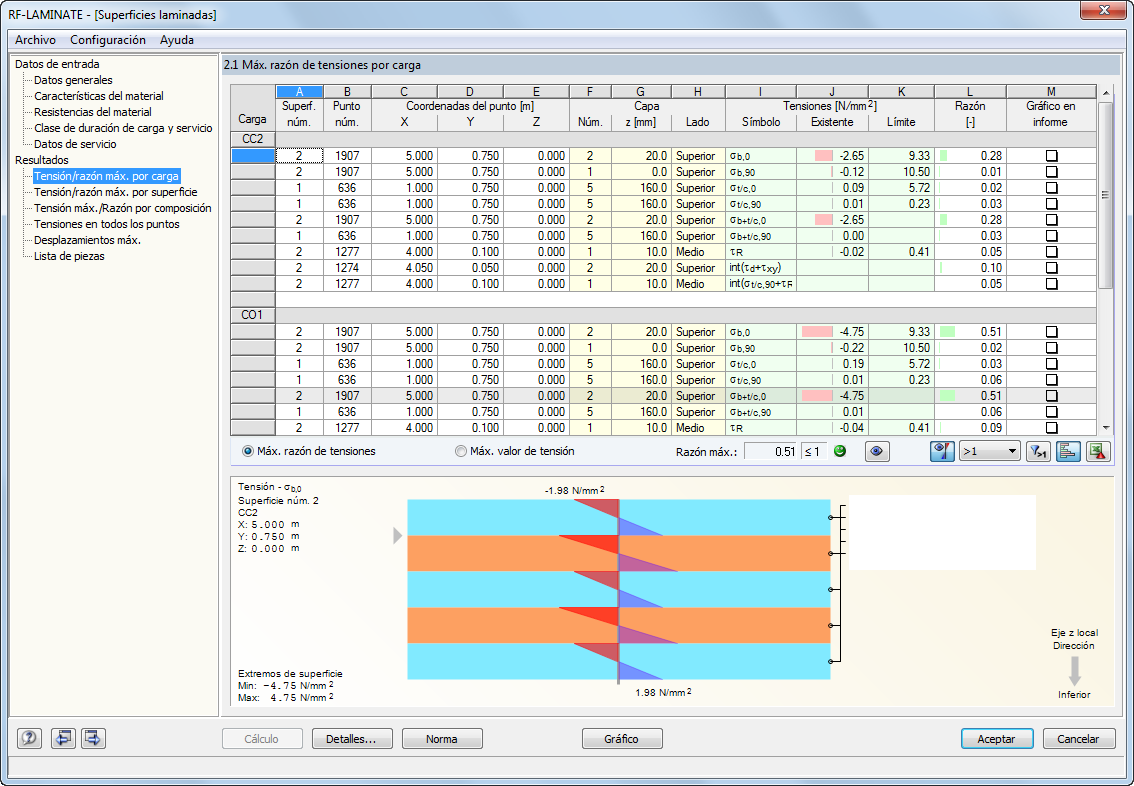
Task: Check informe box for CO1 τR row
Action: pyautogui.click(x=1052, y=427)
